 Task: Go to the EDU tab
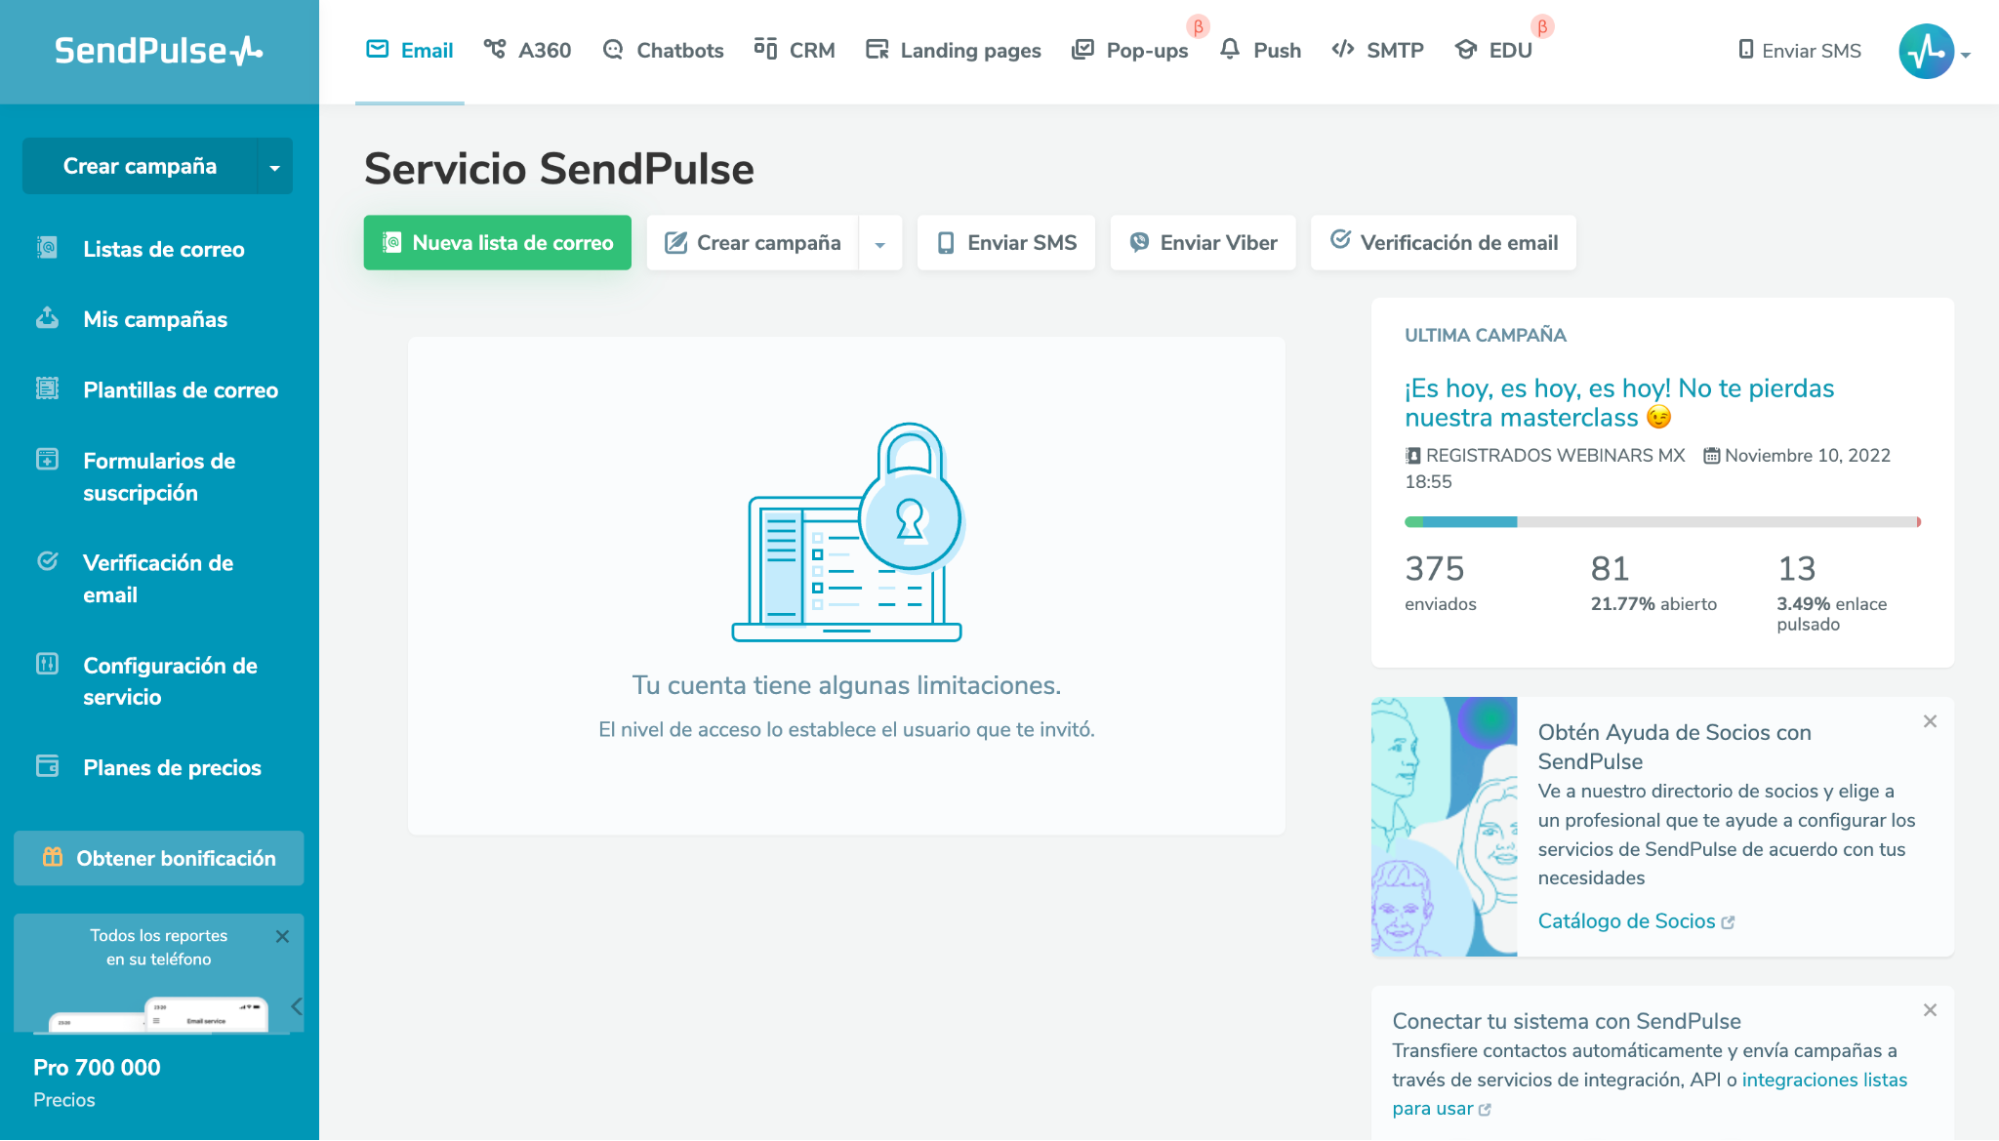(1493, 50)
